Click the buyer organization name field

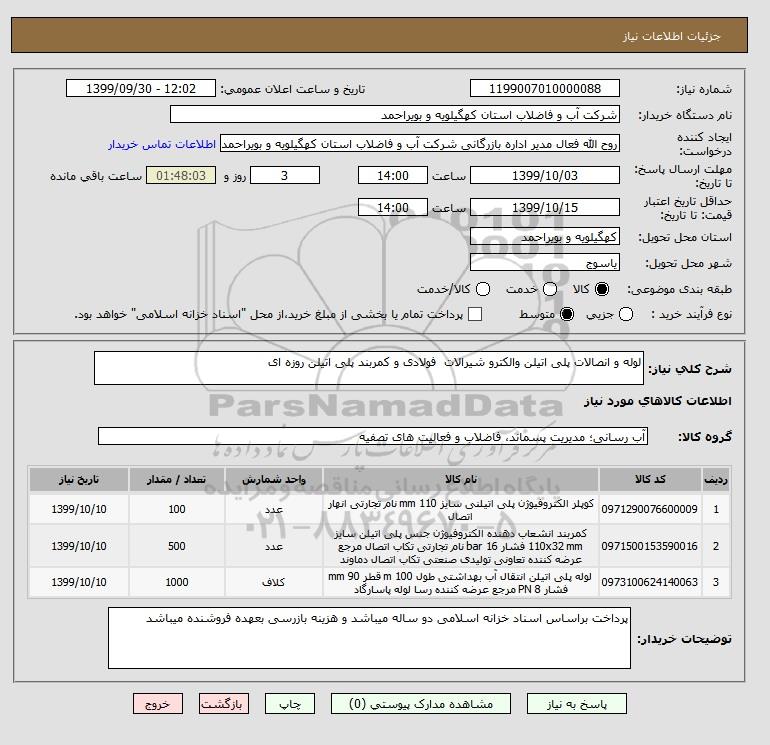click(x=395, y=114)
